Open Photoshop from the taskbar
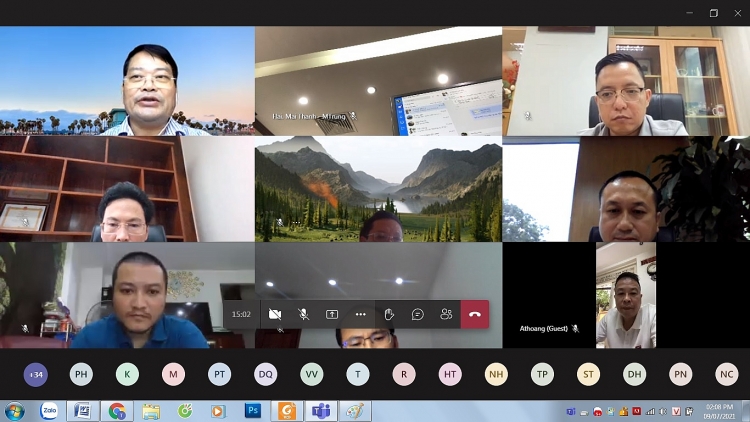 click(253, 411)
